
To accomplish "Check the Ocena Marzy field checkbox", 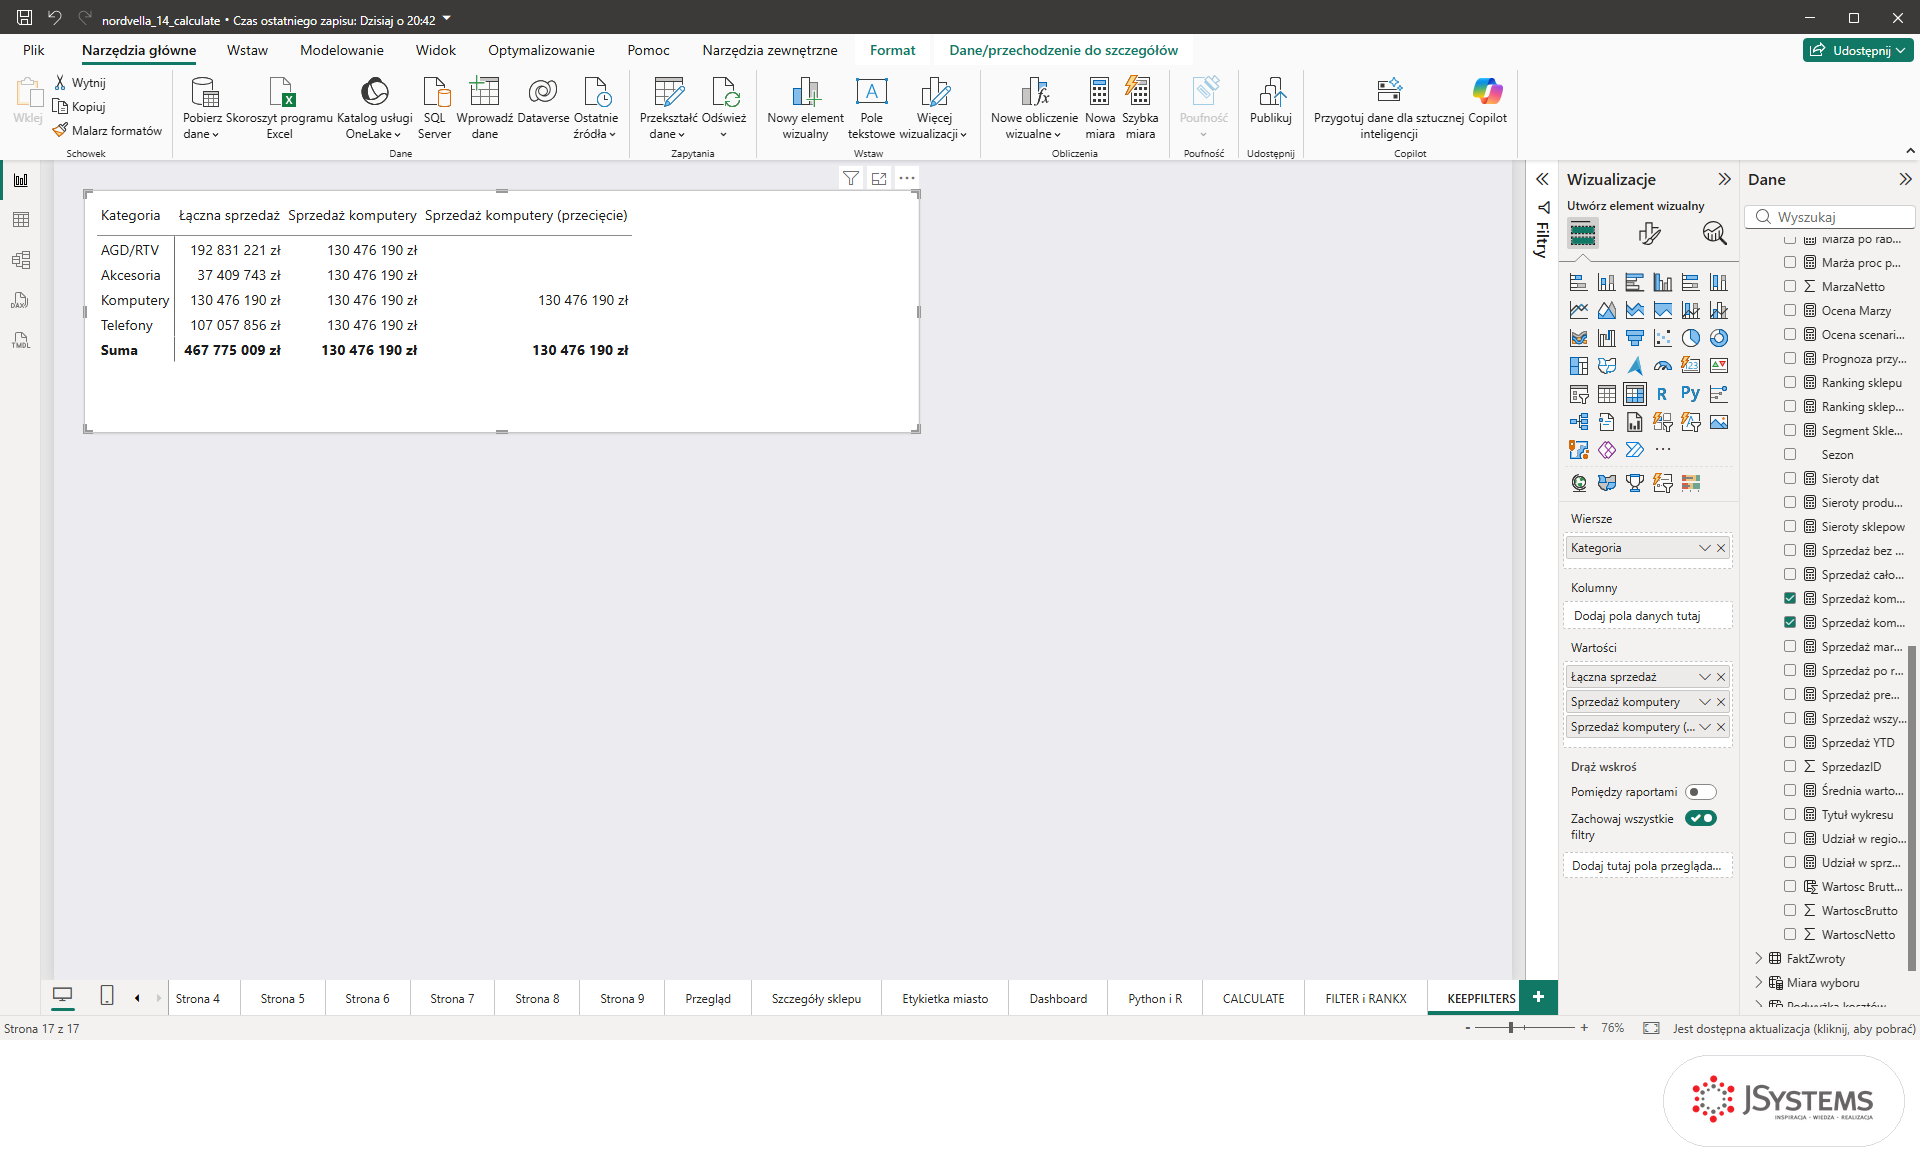I will pos(1790,310).
